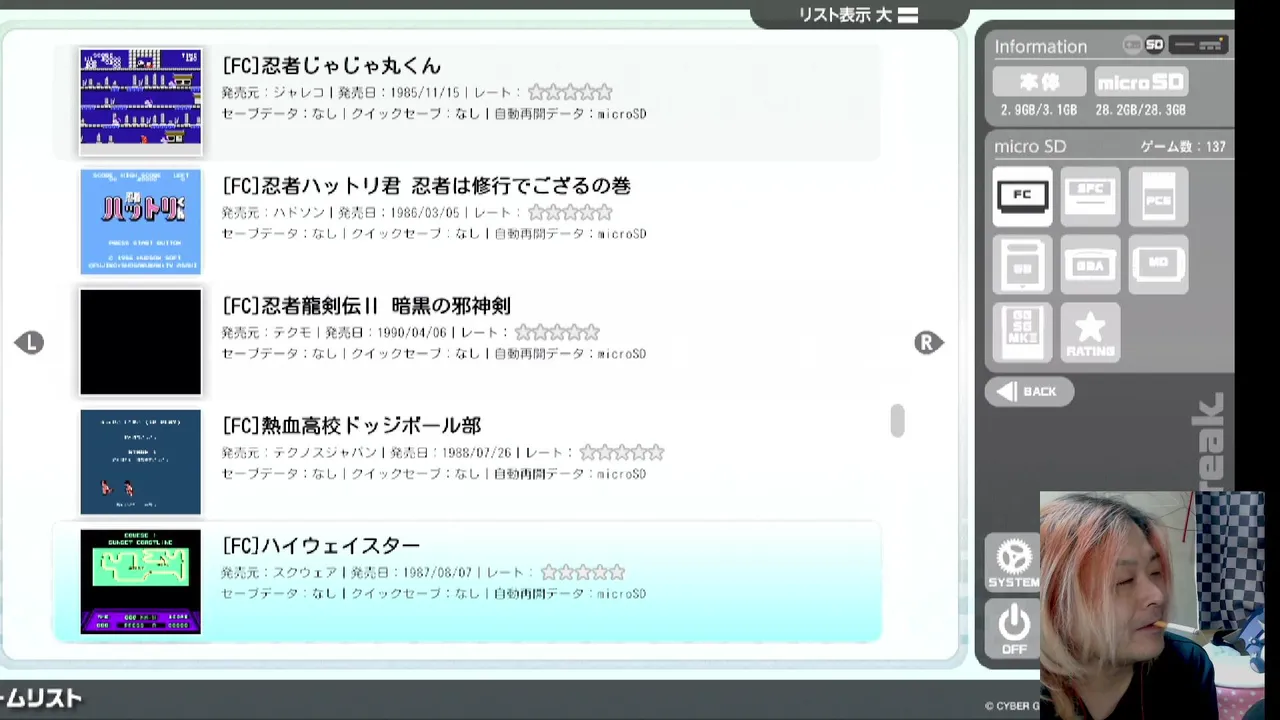This screenshot has width=1280, height=720.
Task: Click publisher line 発売元:ジャレコ
Action: (273, 93)
